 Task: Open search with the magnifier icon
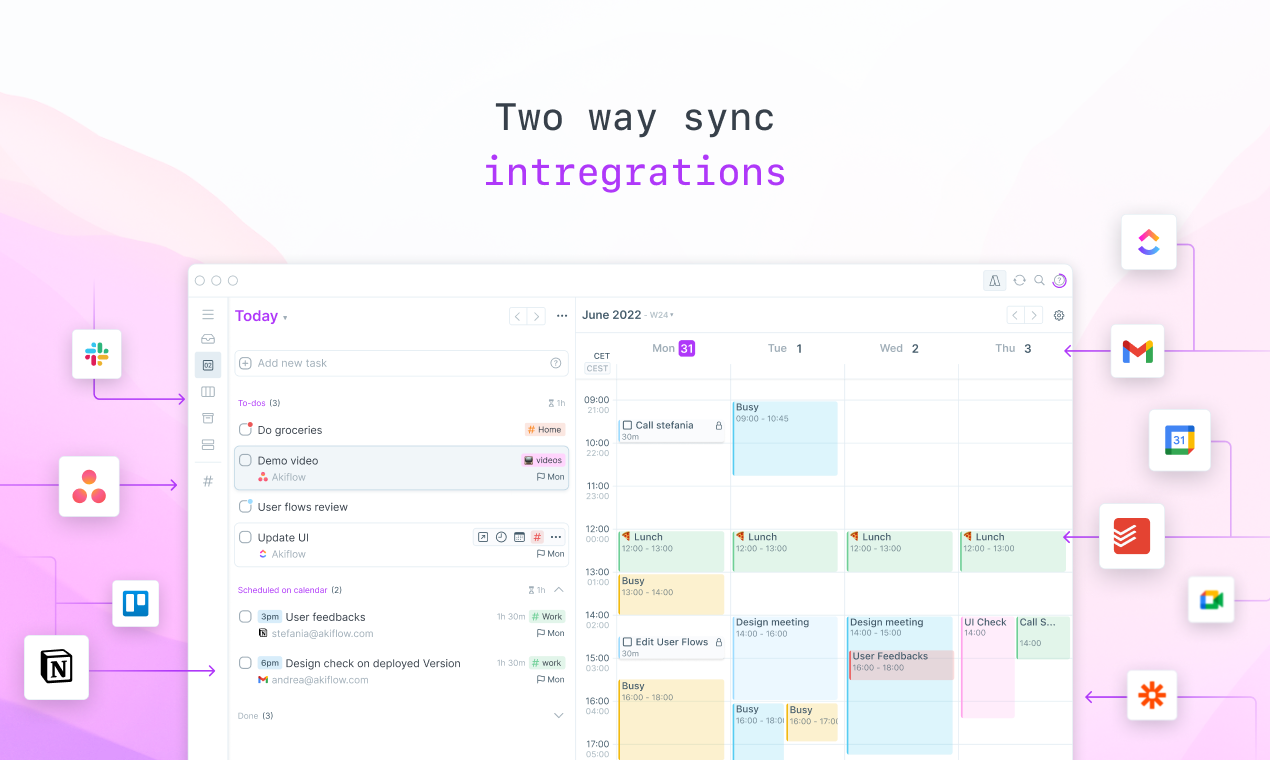point(1040,281)
